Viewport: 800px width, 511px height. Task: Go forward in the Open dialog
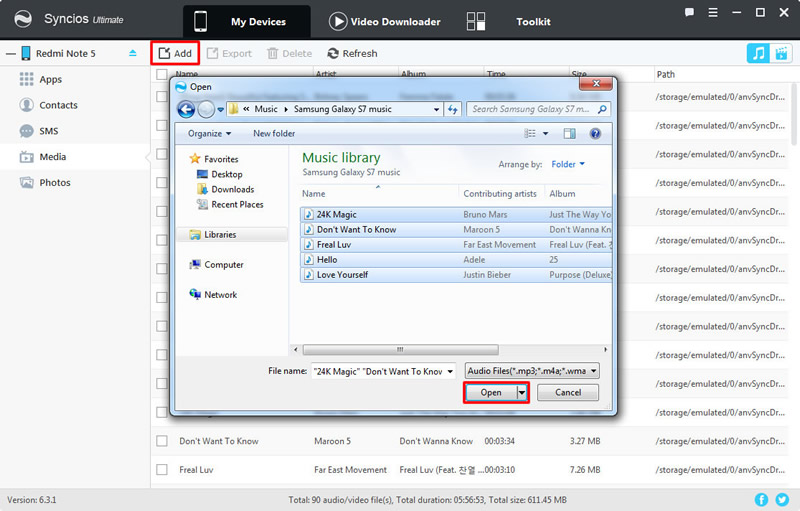coord(206,109)
